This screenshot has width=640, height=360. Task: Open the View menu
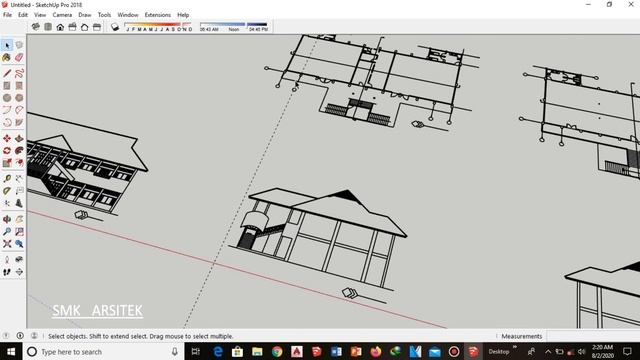click(x=40, y=15)
